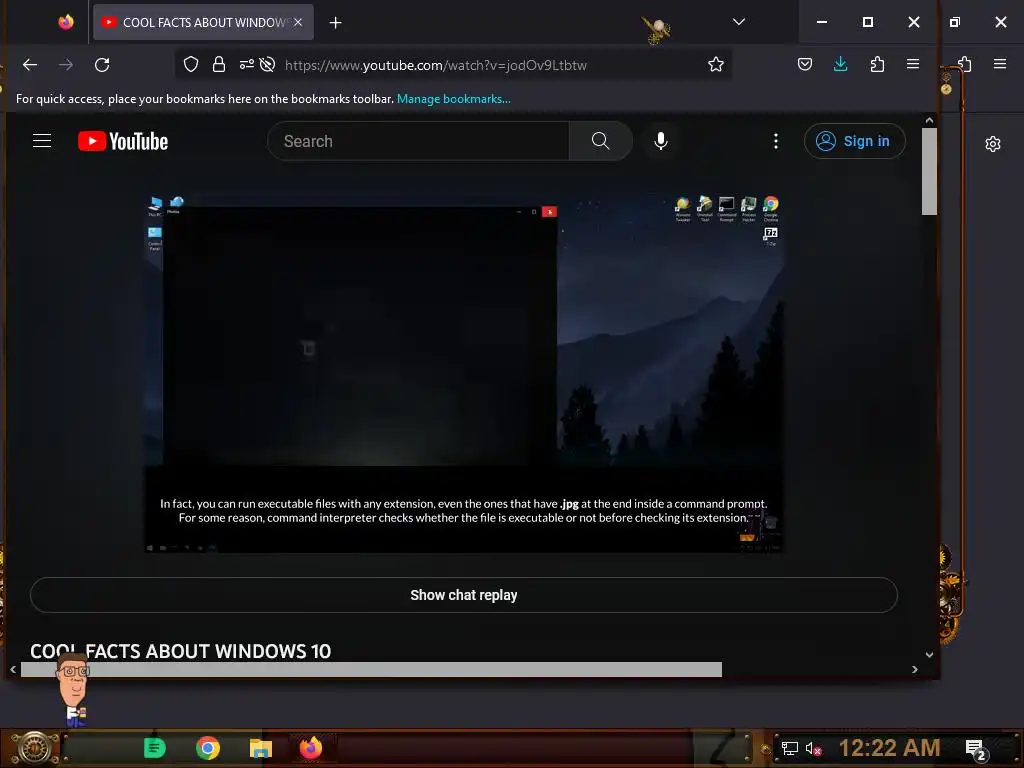The image size is (1024, 768).
Task: Close the COOL FACTS ABOUT WINDOWS tab
Action: tap(298, 22)
